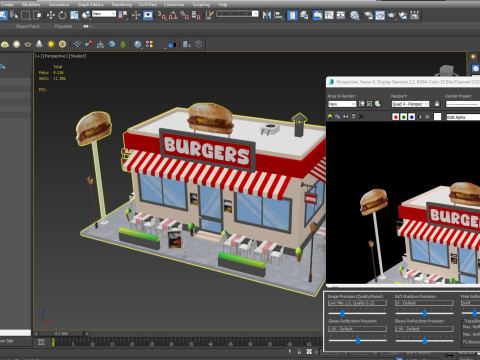
Task: Toggle green channel in render window
Action: (x=403, y=116)
